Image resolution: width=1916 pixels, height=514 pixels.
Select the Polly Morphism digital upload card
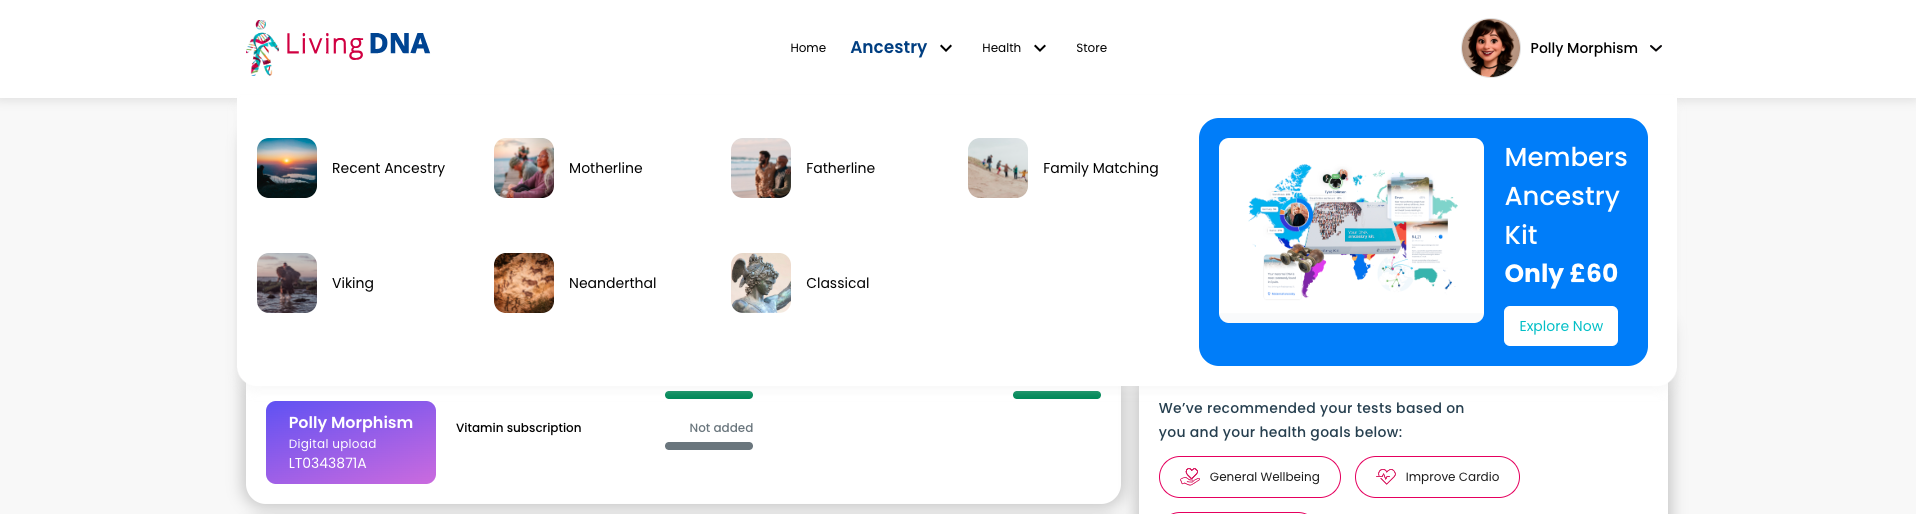pos(351,442)
